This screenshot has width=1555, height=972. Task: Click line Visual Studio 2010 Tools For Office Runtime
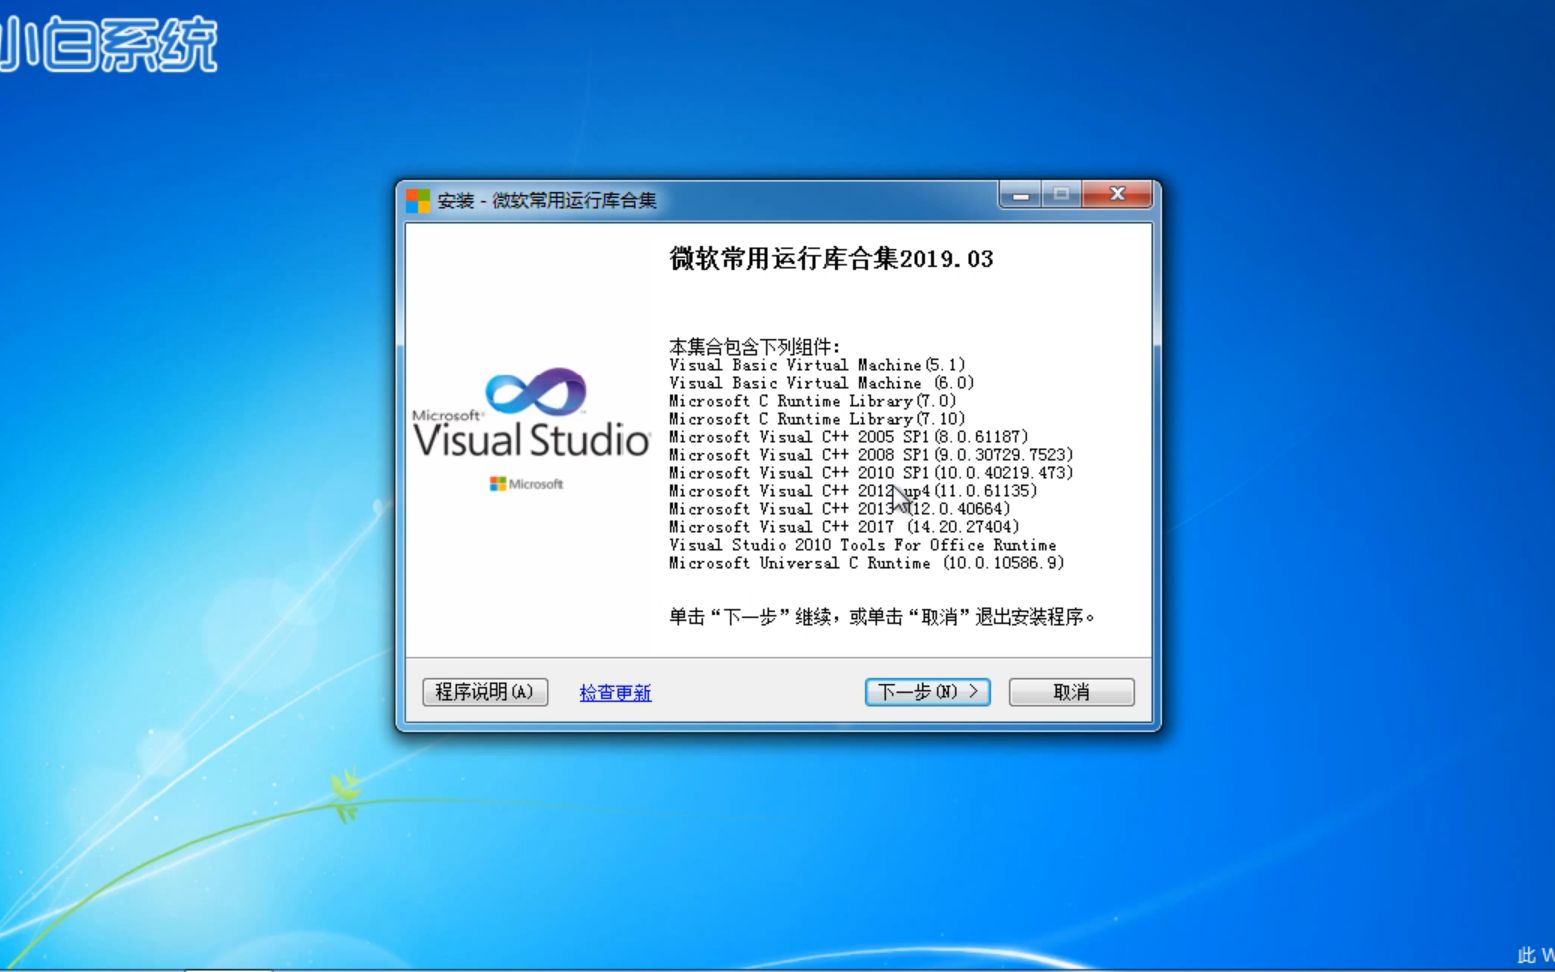pyautogui.click(x=863, y=545)
